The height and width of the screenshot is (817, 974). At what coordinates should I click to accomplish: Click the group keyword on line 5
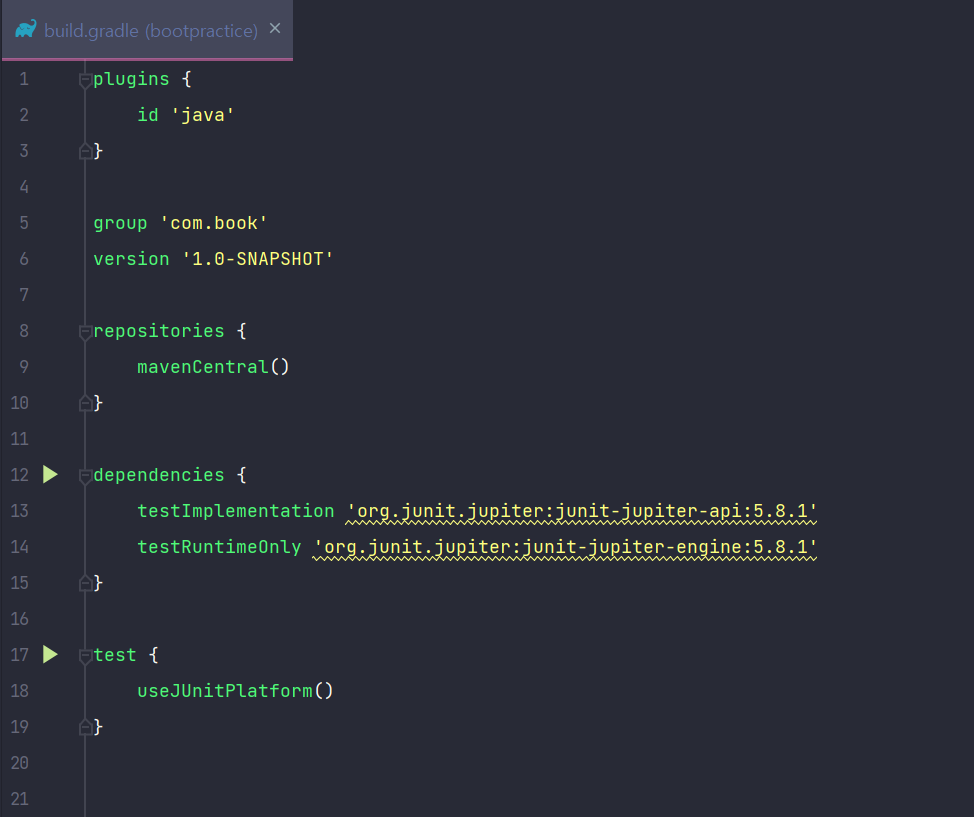click(x=121, y=224)
